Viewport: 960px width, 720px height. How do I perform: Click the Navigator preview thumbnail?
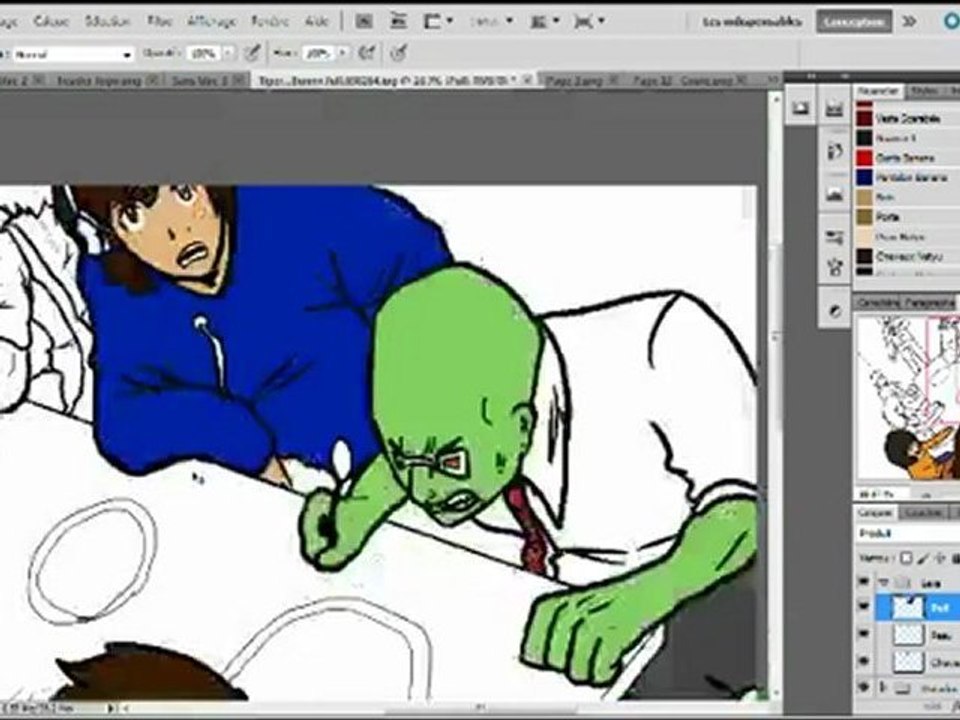(907, 398)
